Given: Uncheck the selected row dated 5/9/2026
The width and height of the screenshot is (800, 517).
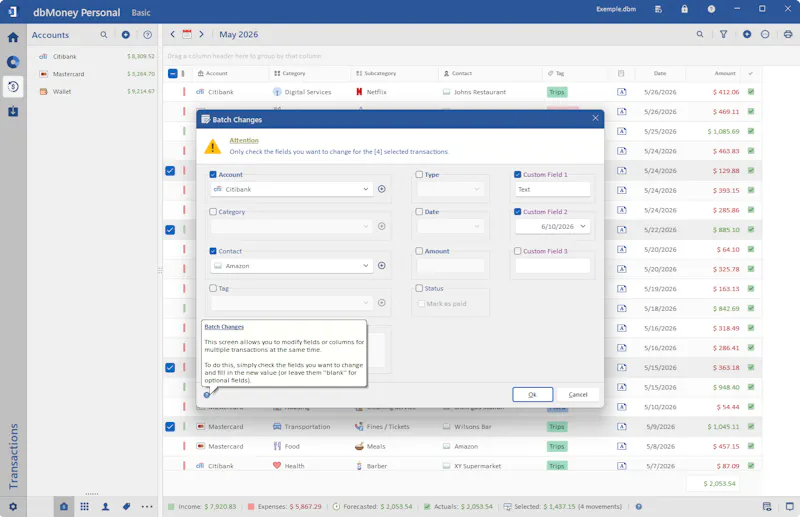Looking at the screenshot, I should click(170, 426).
